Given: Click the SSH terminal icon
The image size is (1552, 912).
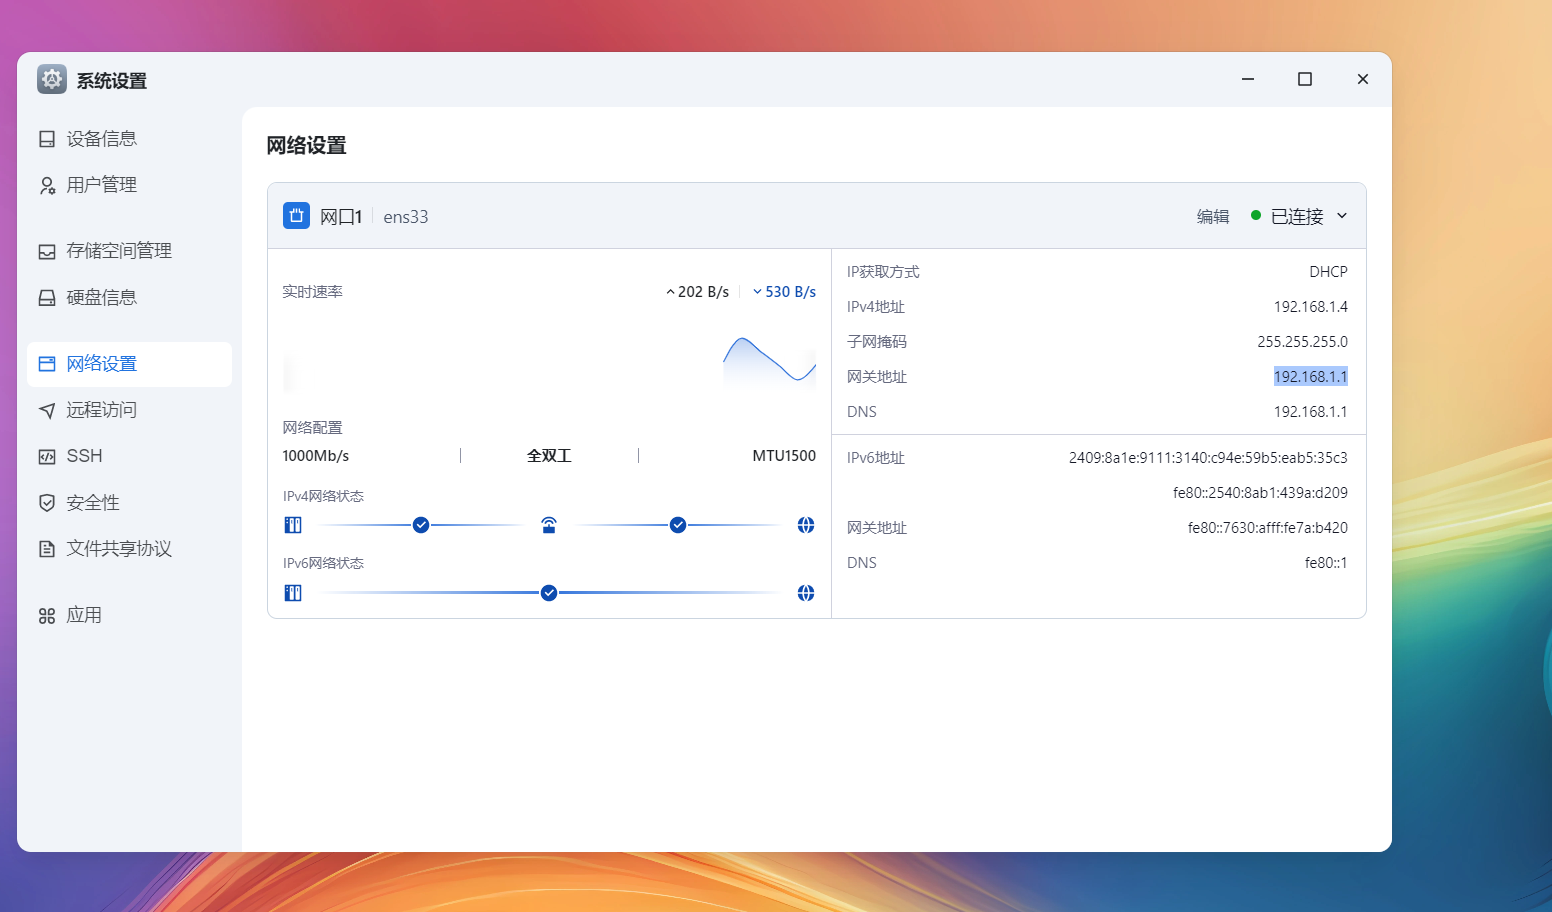Looking at the screenshot, I should click(x=47, y=456).
